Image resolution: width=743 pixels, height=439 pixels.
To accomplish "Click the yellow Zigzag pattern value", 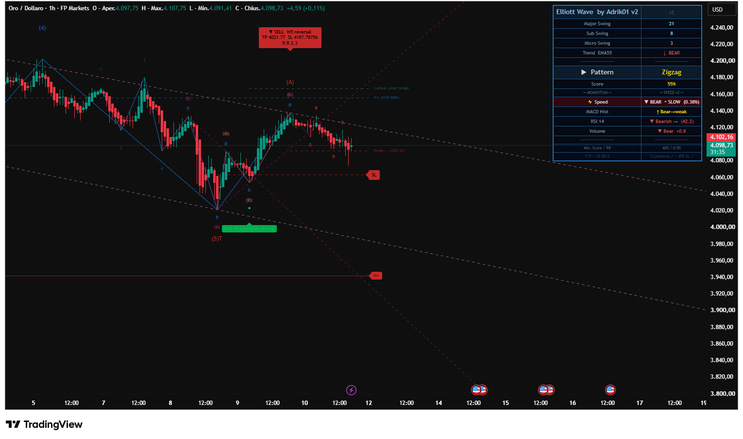I will pos(671,72).
